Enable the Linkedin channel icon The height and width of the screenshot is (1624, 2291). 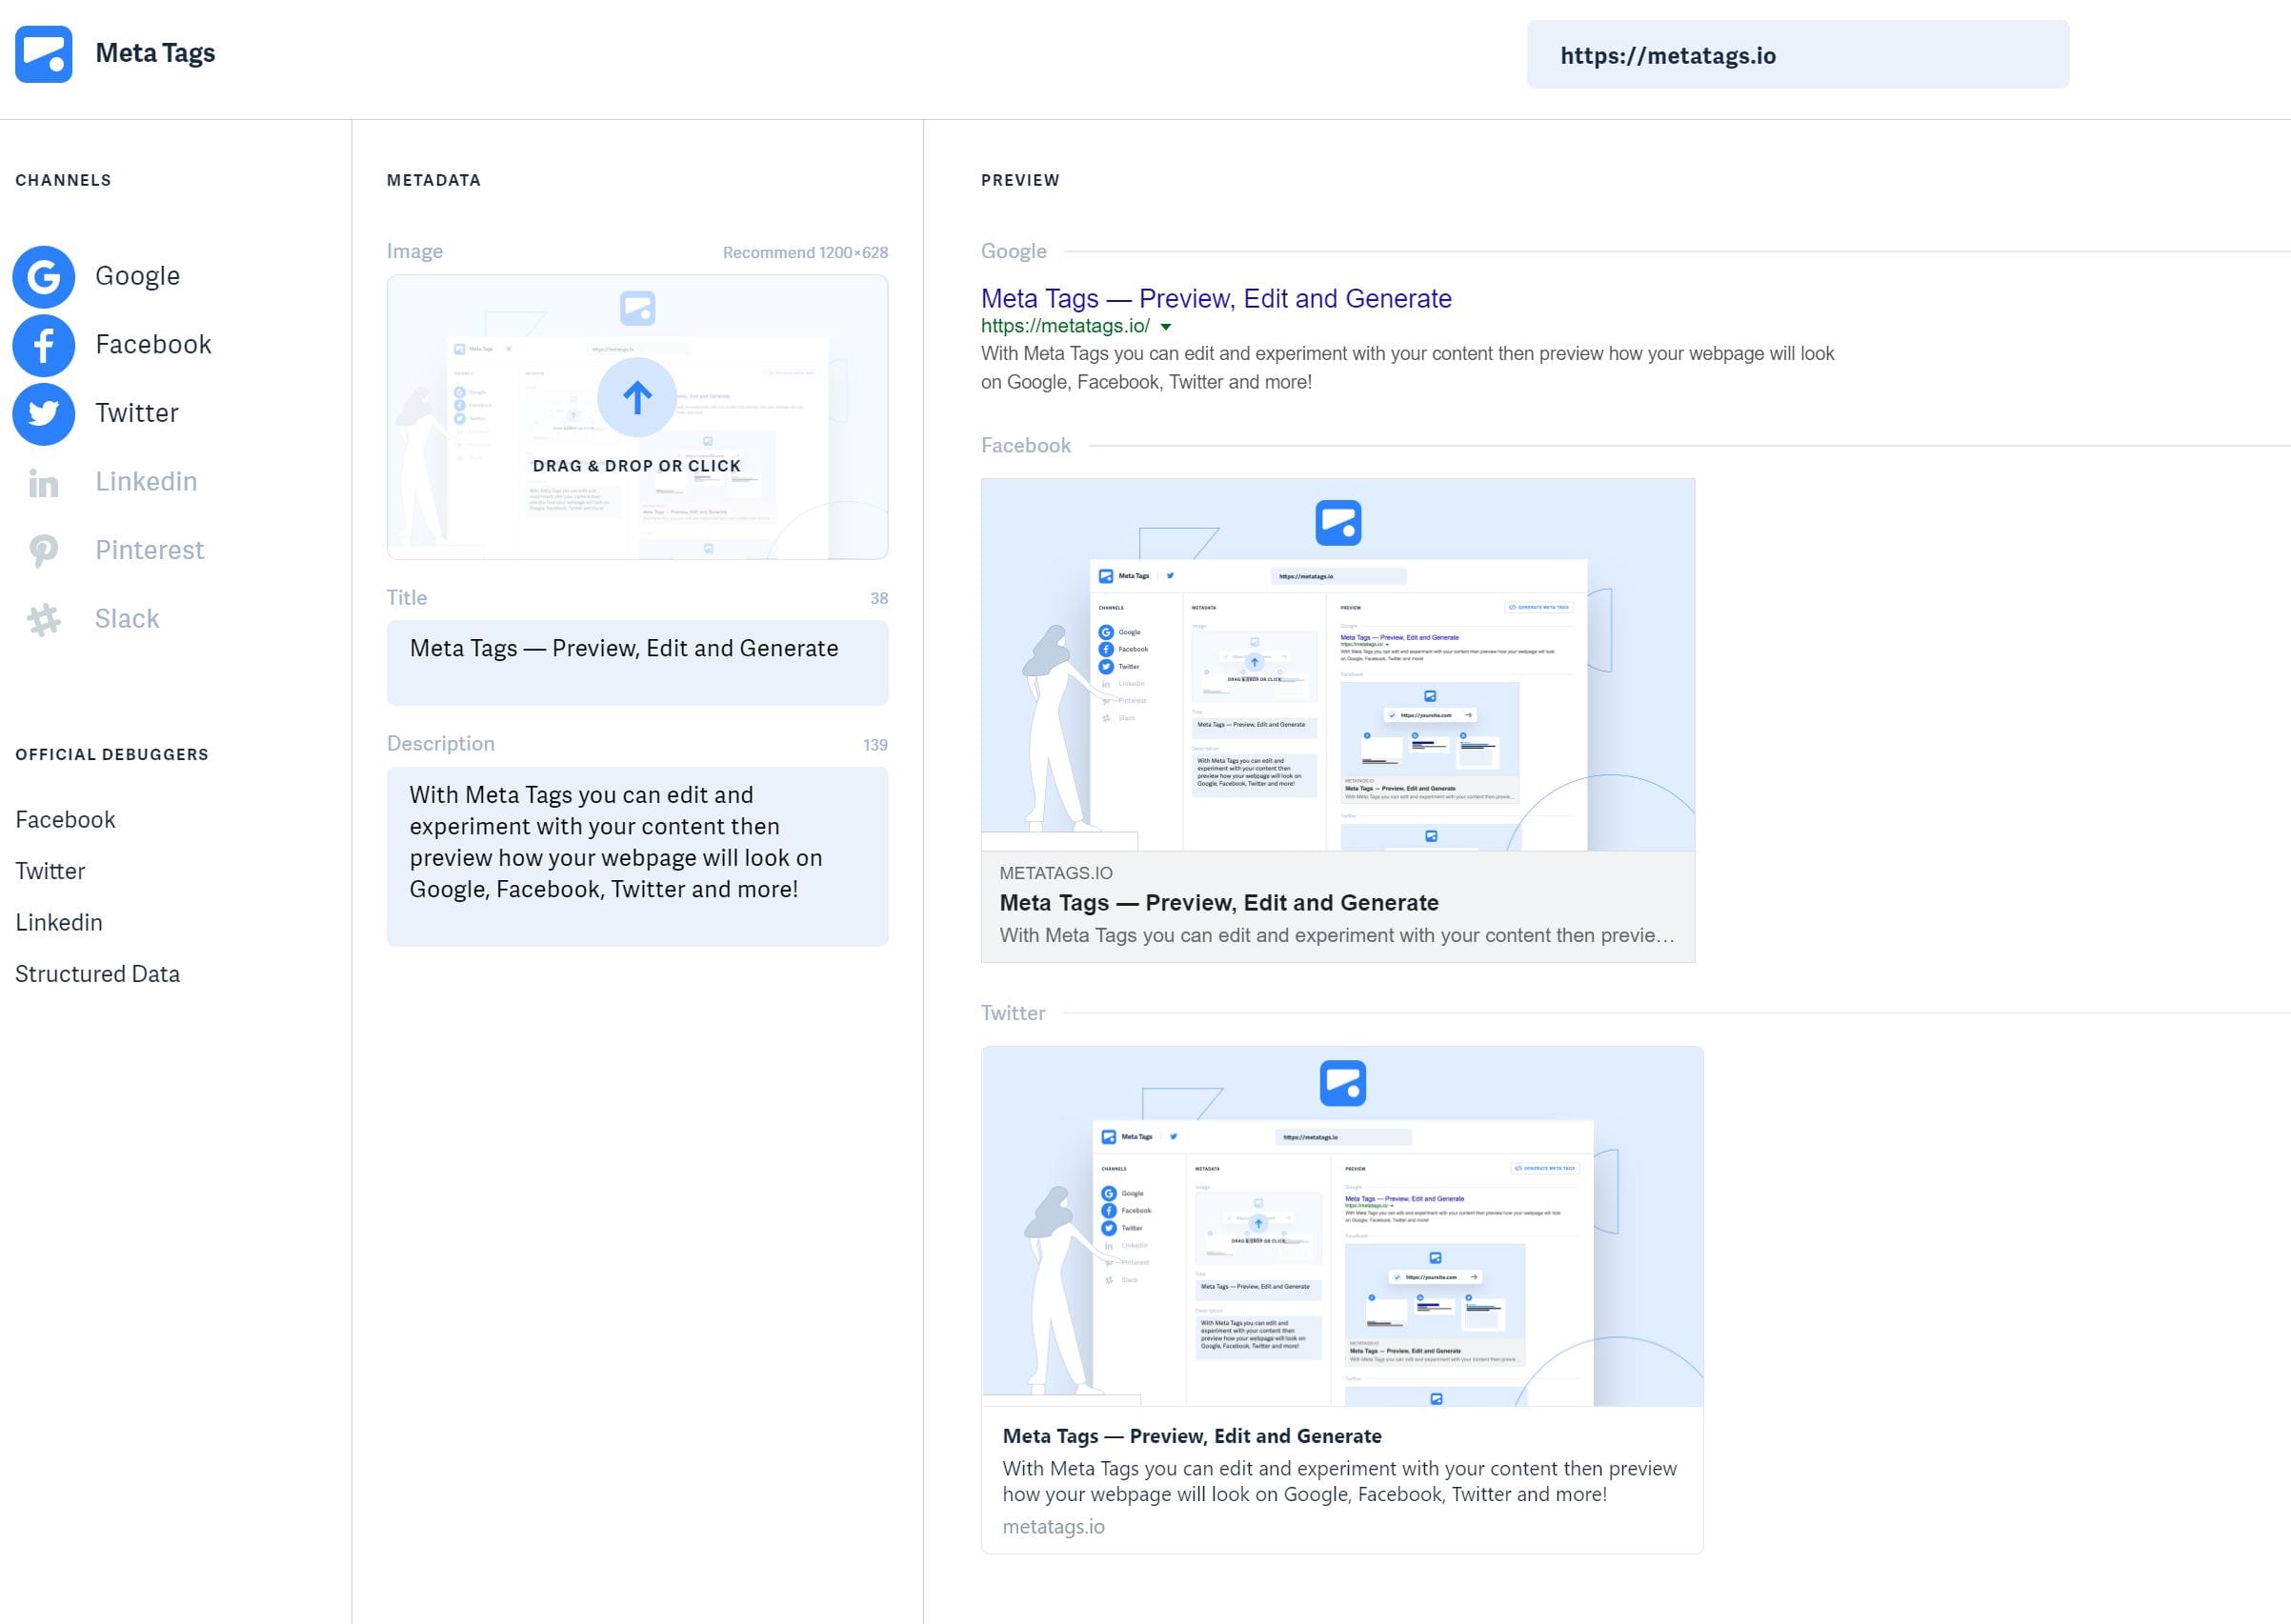click(x=44, y=483)
